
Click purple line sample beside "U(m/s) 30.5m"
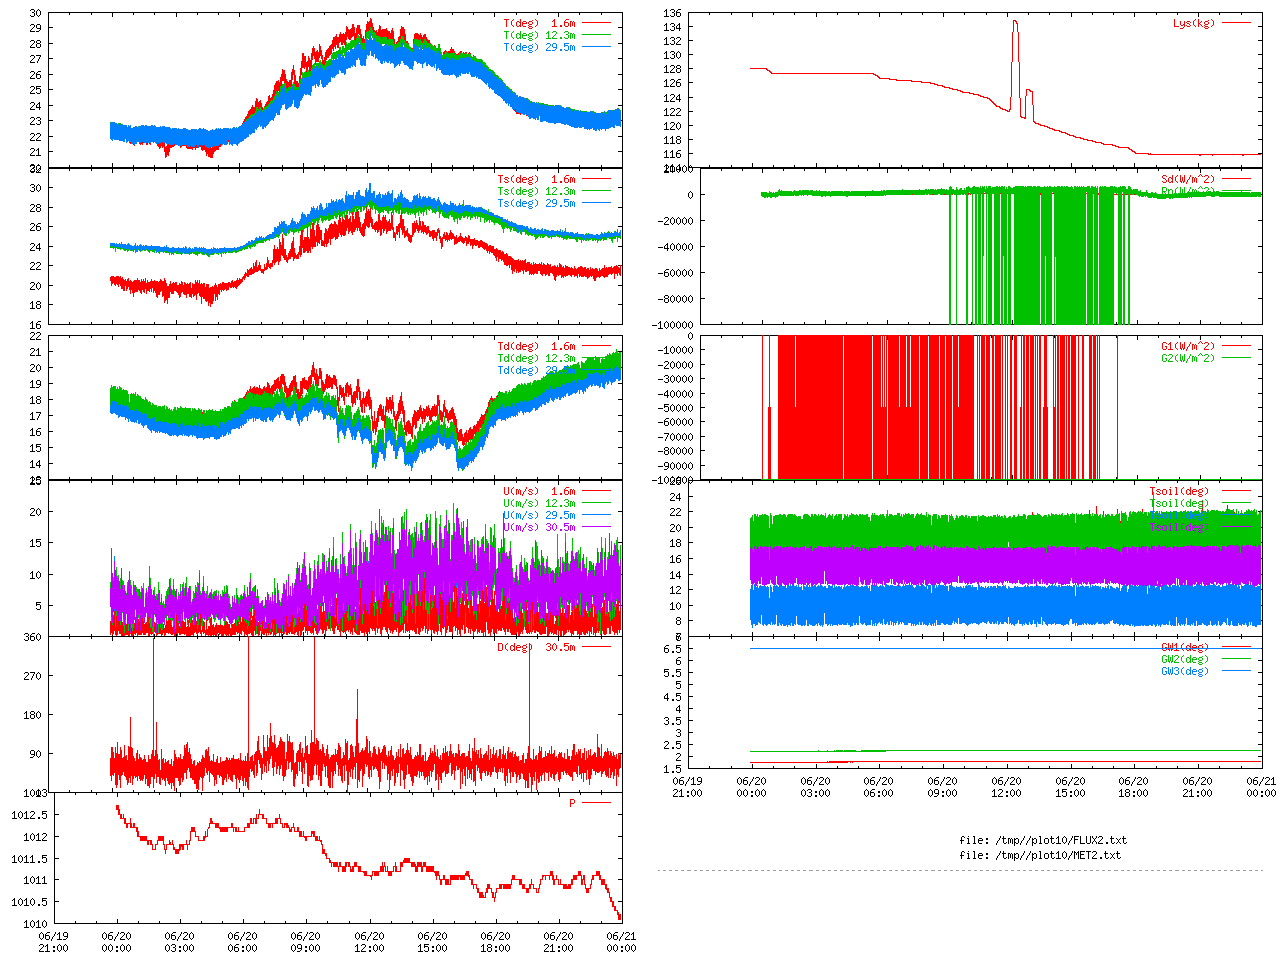[x=596, y=527]
